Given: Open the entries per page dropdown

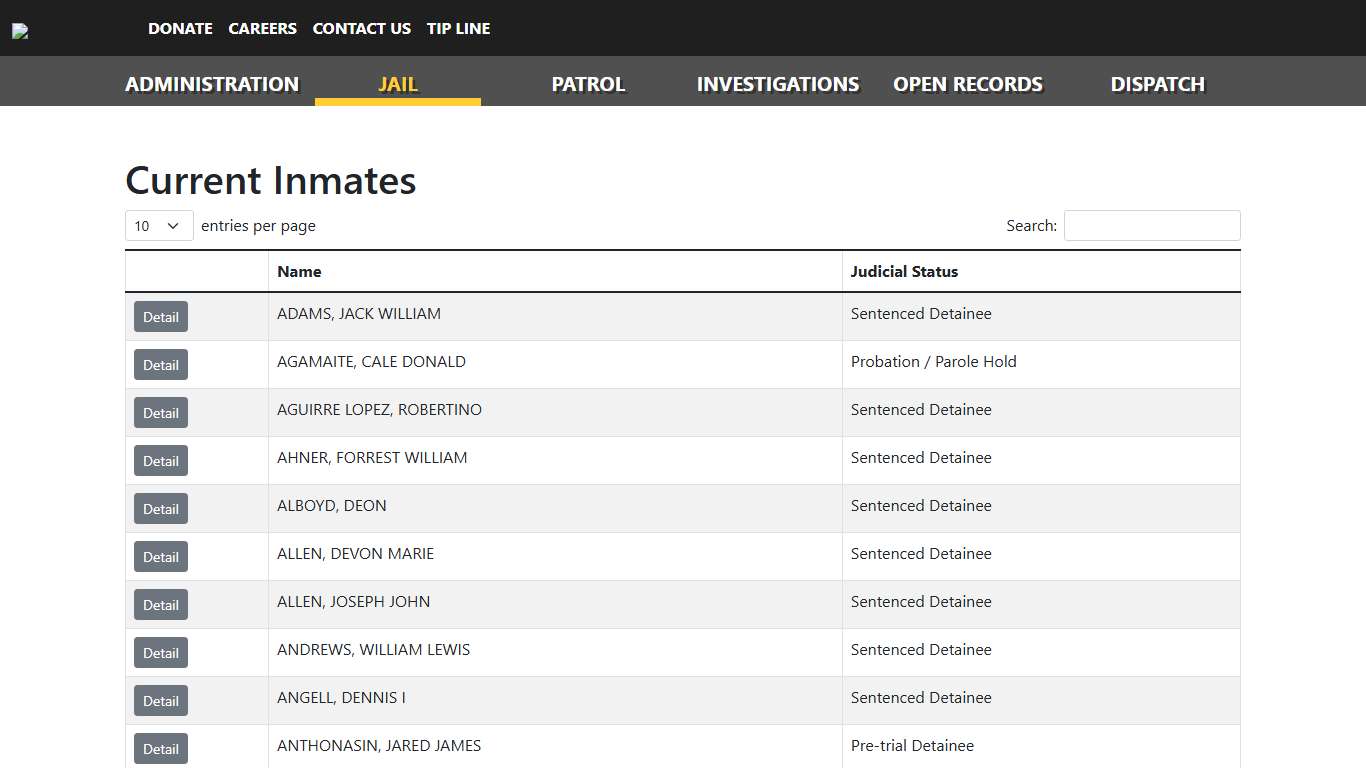Looking at the screenshot, I should click(157, 225).
